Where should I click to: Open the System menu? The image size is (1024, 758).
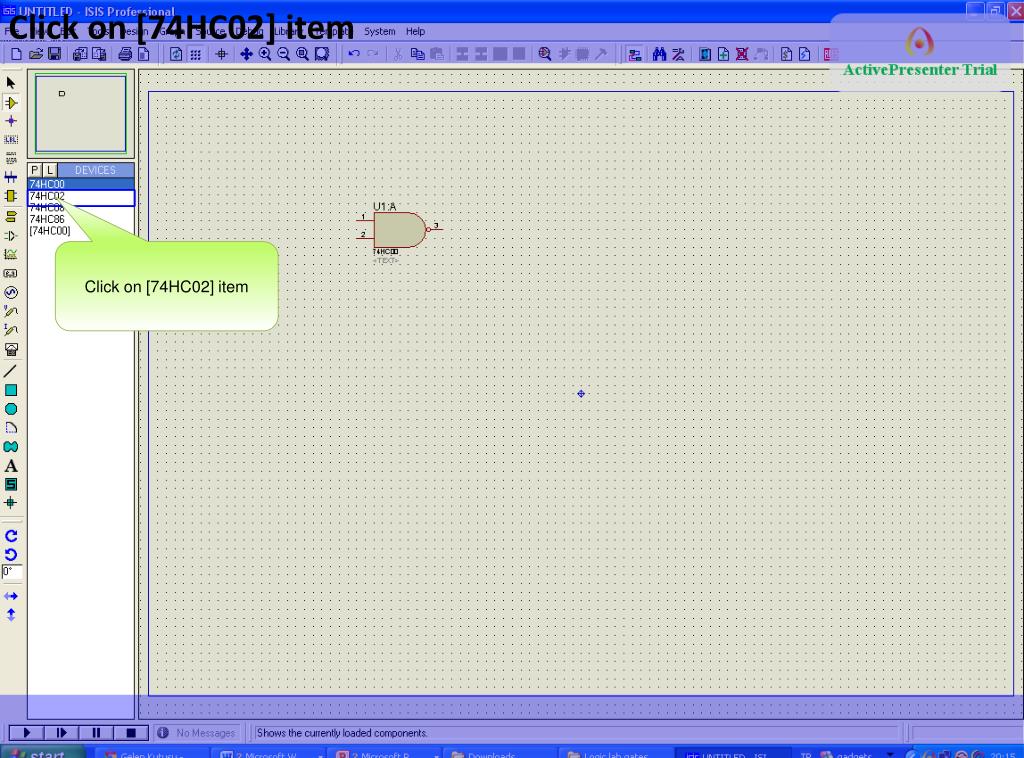tap(379, 31)
